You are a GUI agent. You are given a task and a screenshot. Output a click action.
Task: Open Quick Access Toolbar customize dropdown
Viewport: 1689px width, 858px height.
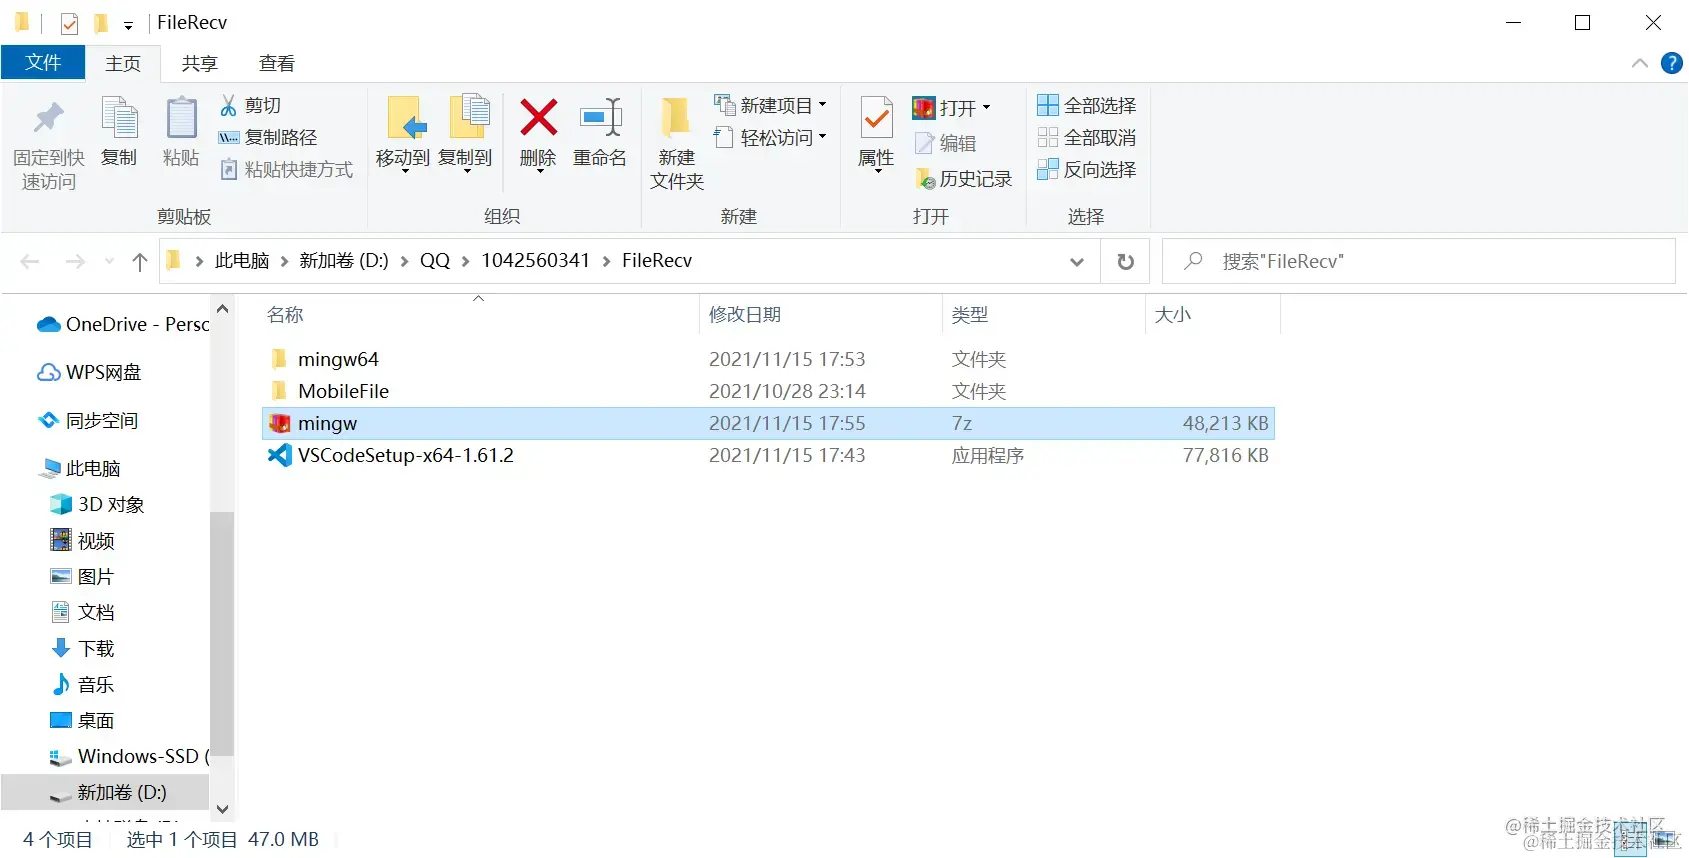pyautogui.click(x=128, y=24)
